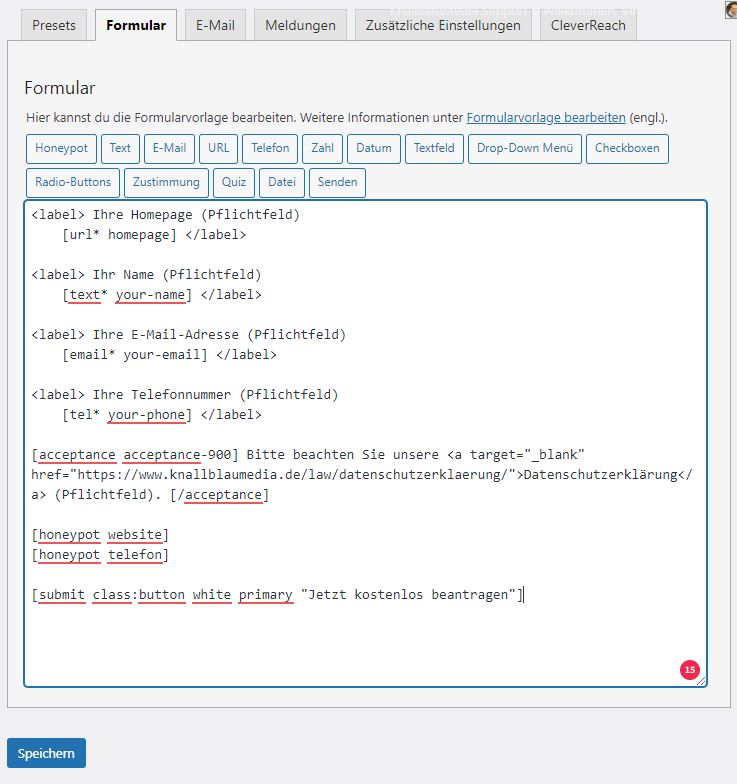
Task: Open the E-Mail tab
Action: coord(215,25)
